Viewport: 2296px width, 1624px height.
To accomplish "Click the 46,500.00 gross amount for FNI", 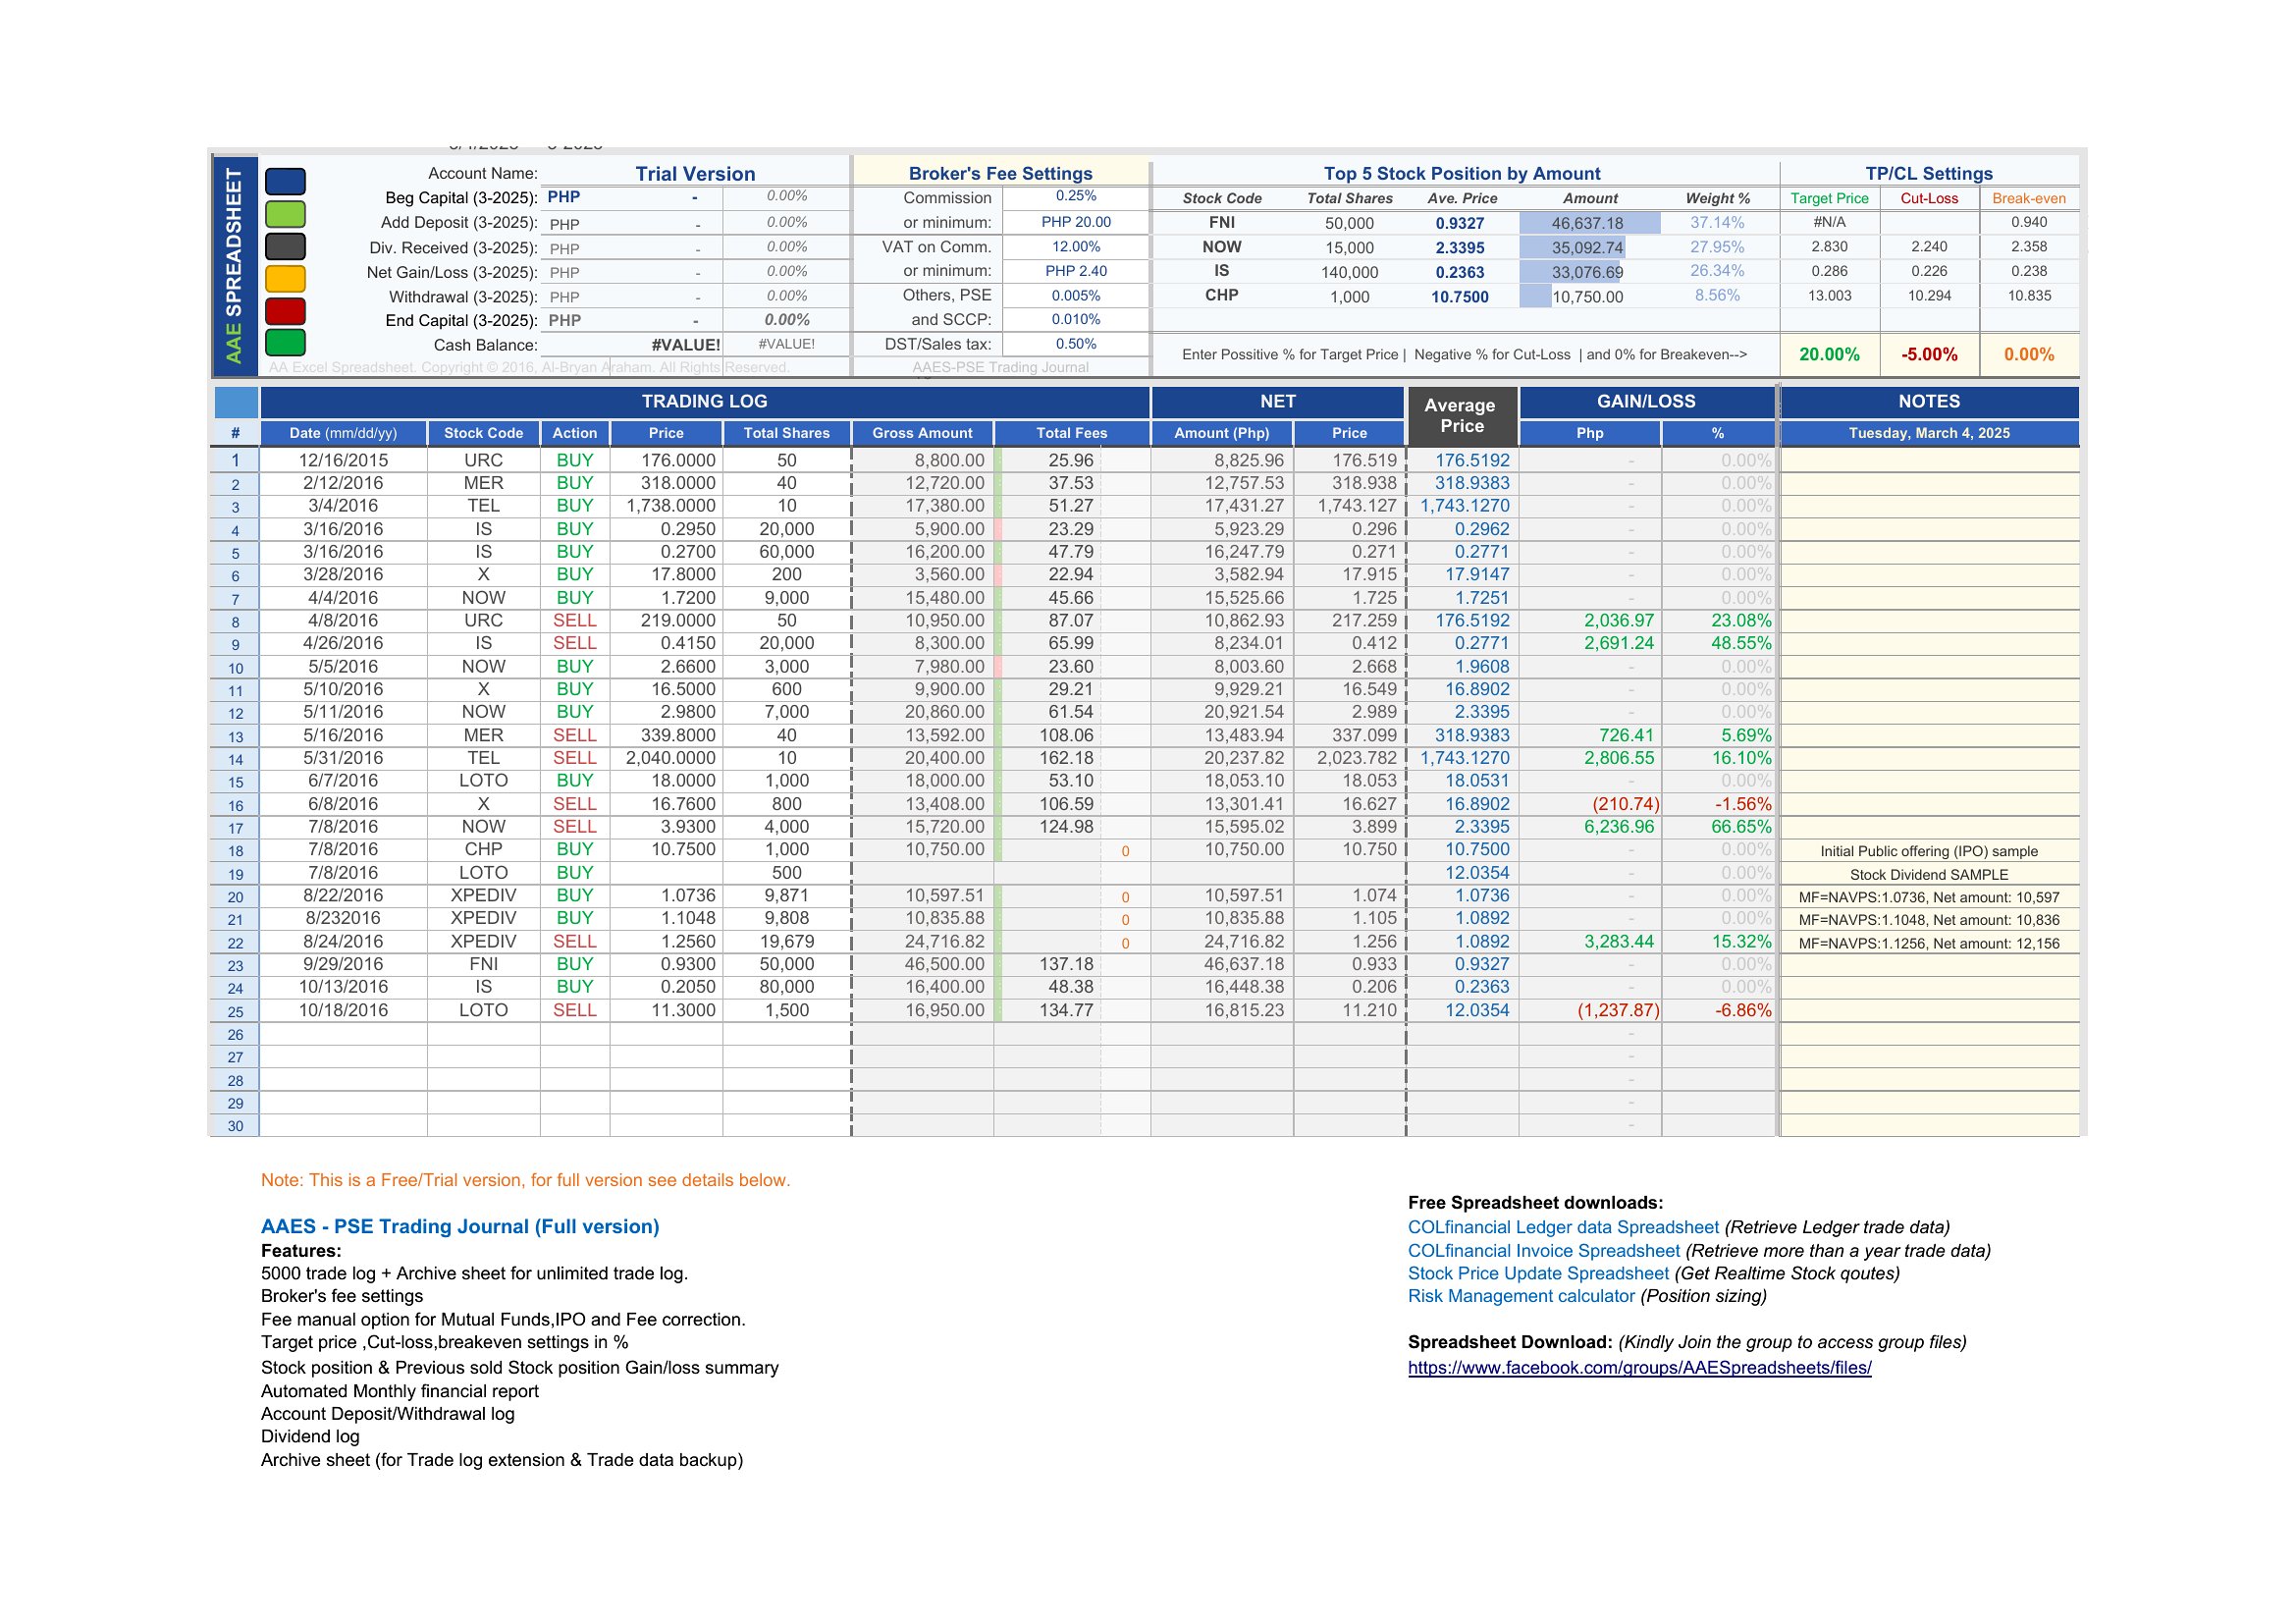I will pos(922,964).
